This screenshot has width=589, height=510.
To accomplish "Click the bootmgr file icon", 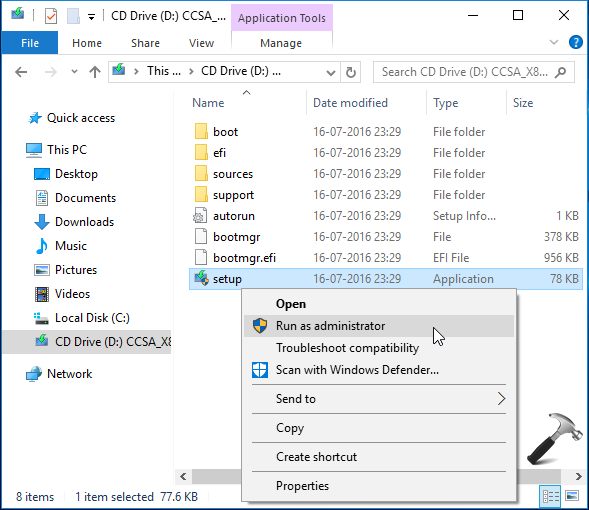I will pos(201,237).
